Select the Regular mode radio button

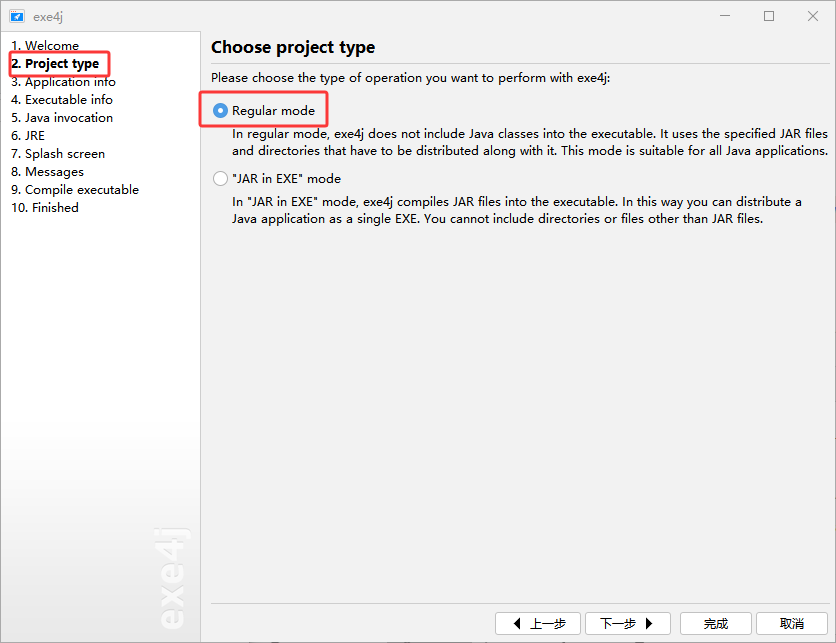tap(220, 110)
